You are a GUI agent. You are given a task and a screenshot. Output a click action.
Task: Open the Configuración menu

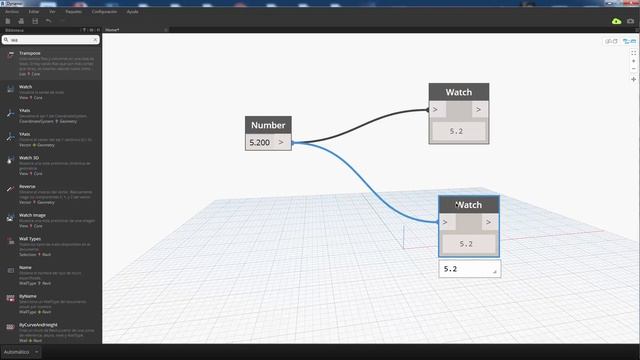104,12
